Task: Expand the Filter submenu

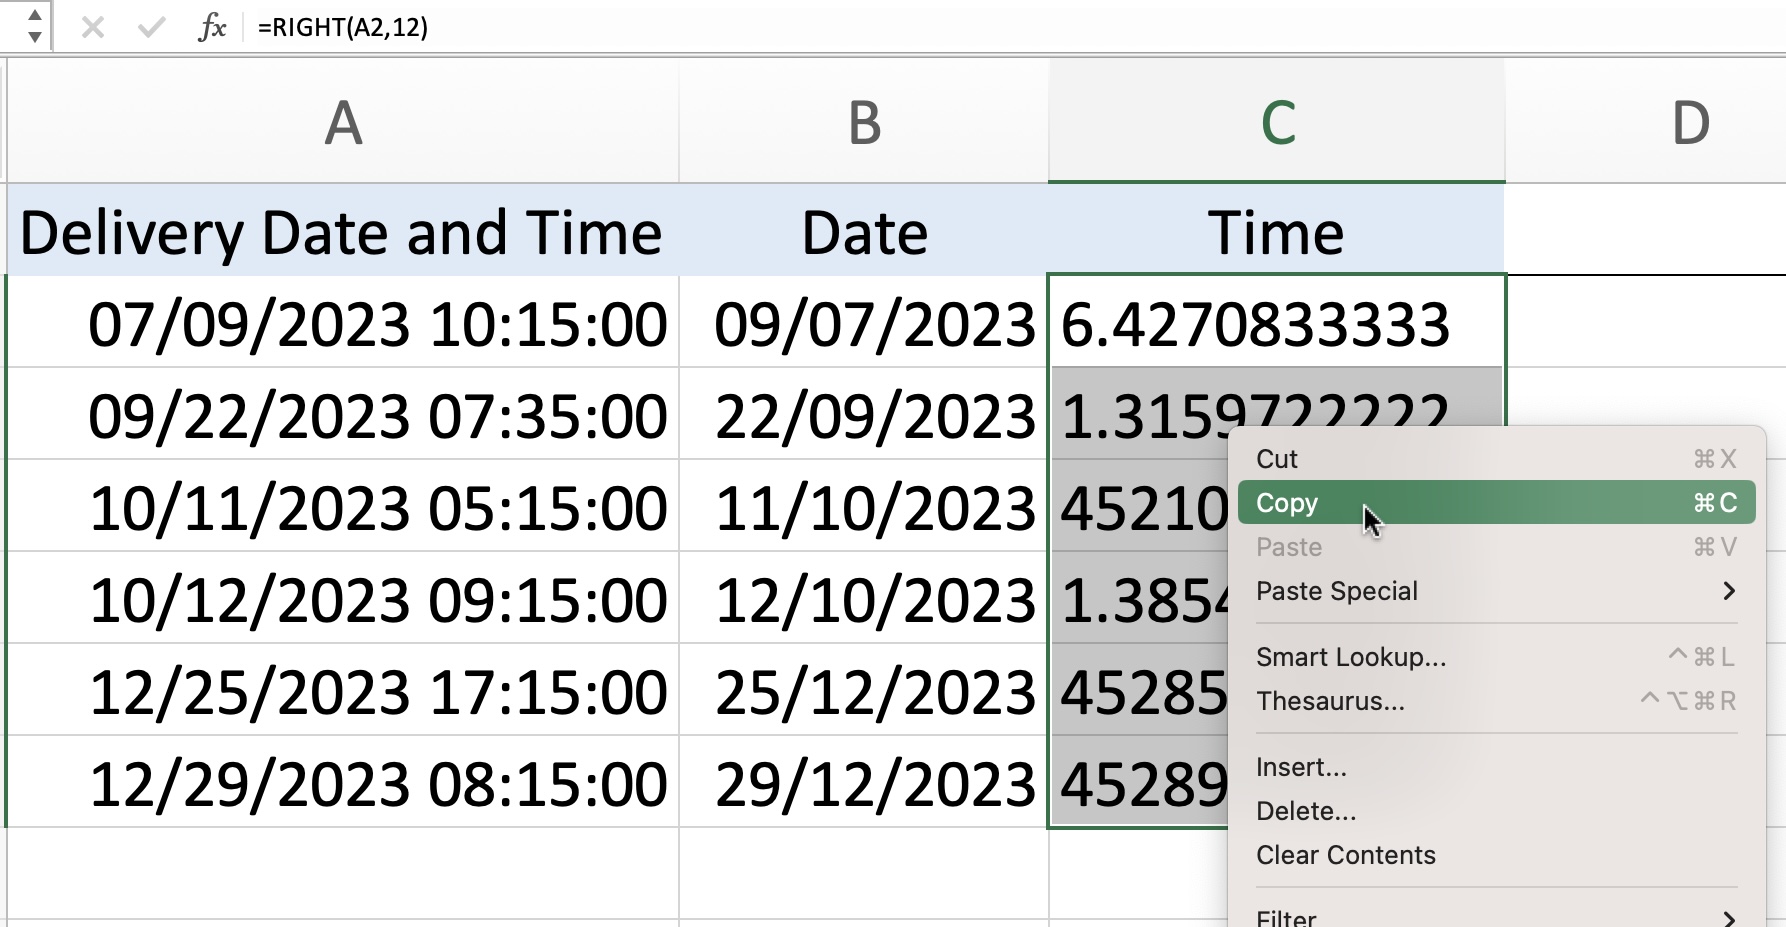Action: coord(1496,916)
